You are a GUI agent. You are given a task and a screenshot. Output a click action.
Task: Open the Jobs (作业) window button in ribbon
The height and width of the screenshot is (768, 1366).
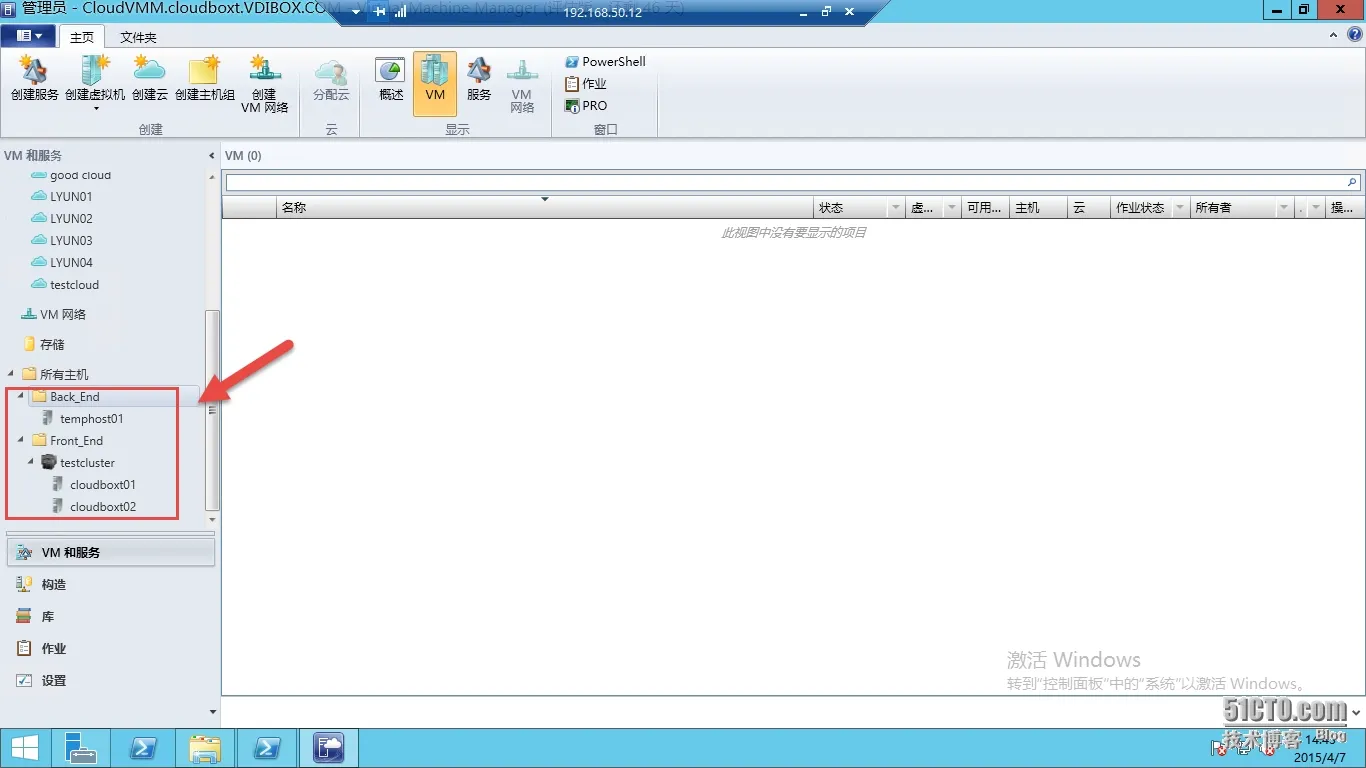point(587,84)
